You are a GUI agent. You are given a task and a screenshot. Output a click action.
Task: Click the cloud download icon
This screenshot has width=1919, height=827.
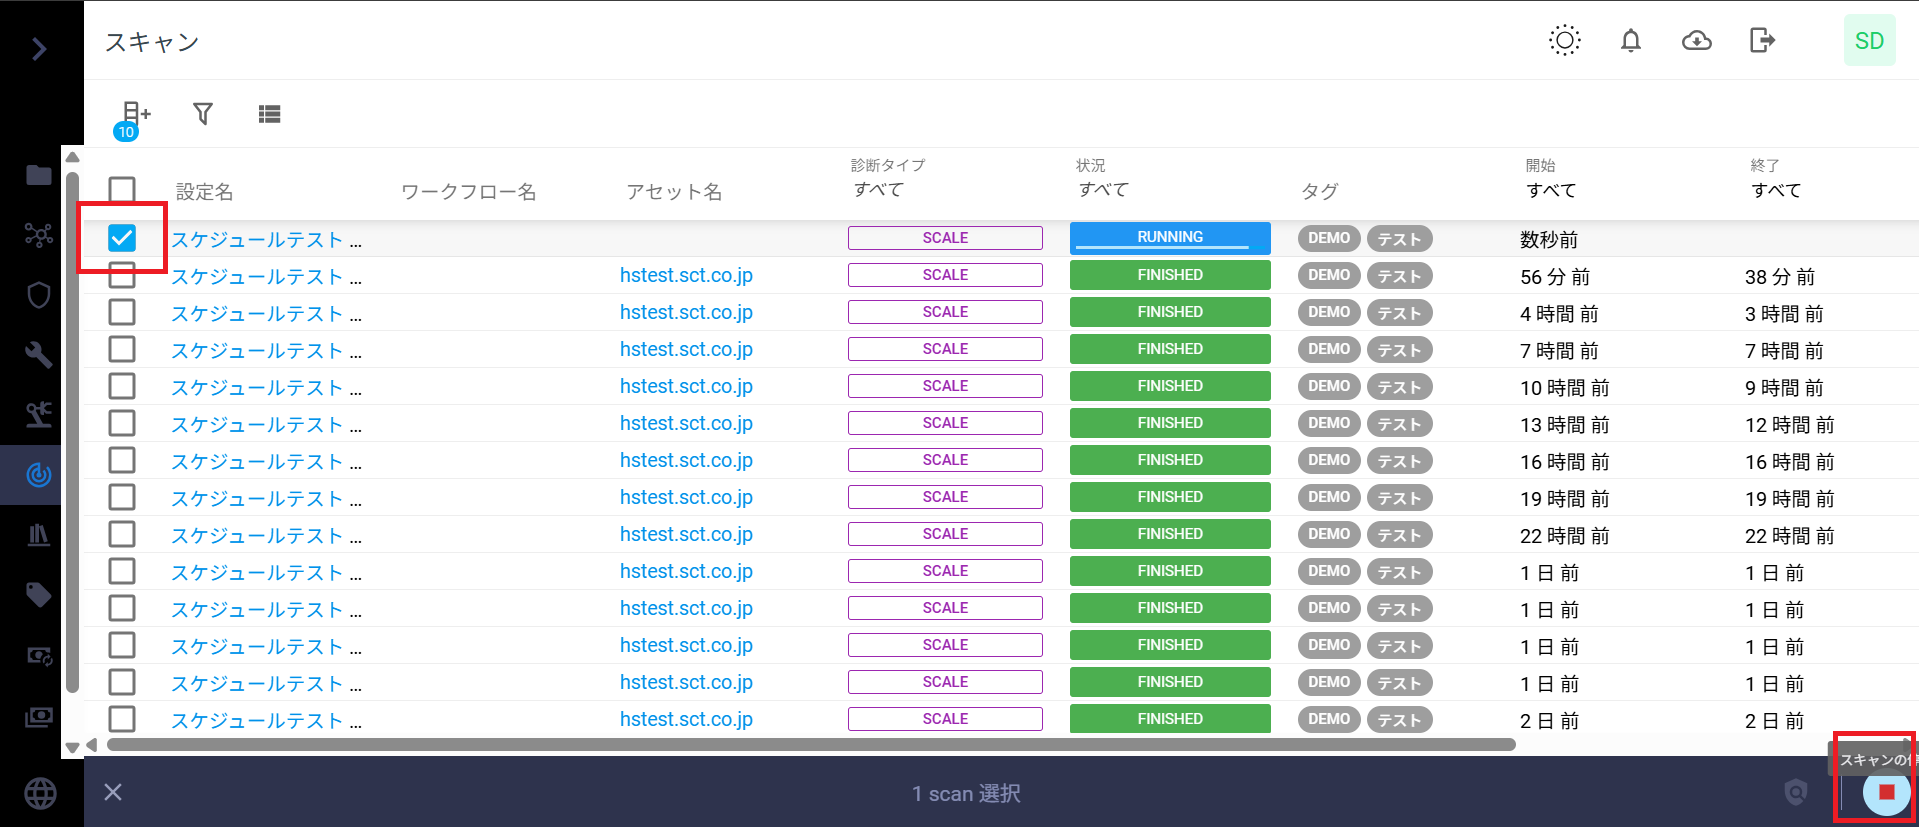coord(1696,41)
